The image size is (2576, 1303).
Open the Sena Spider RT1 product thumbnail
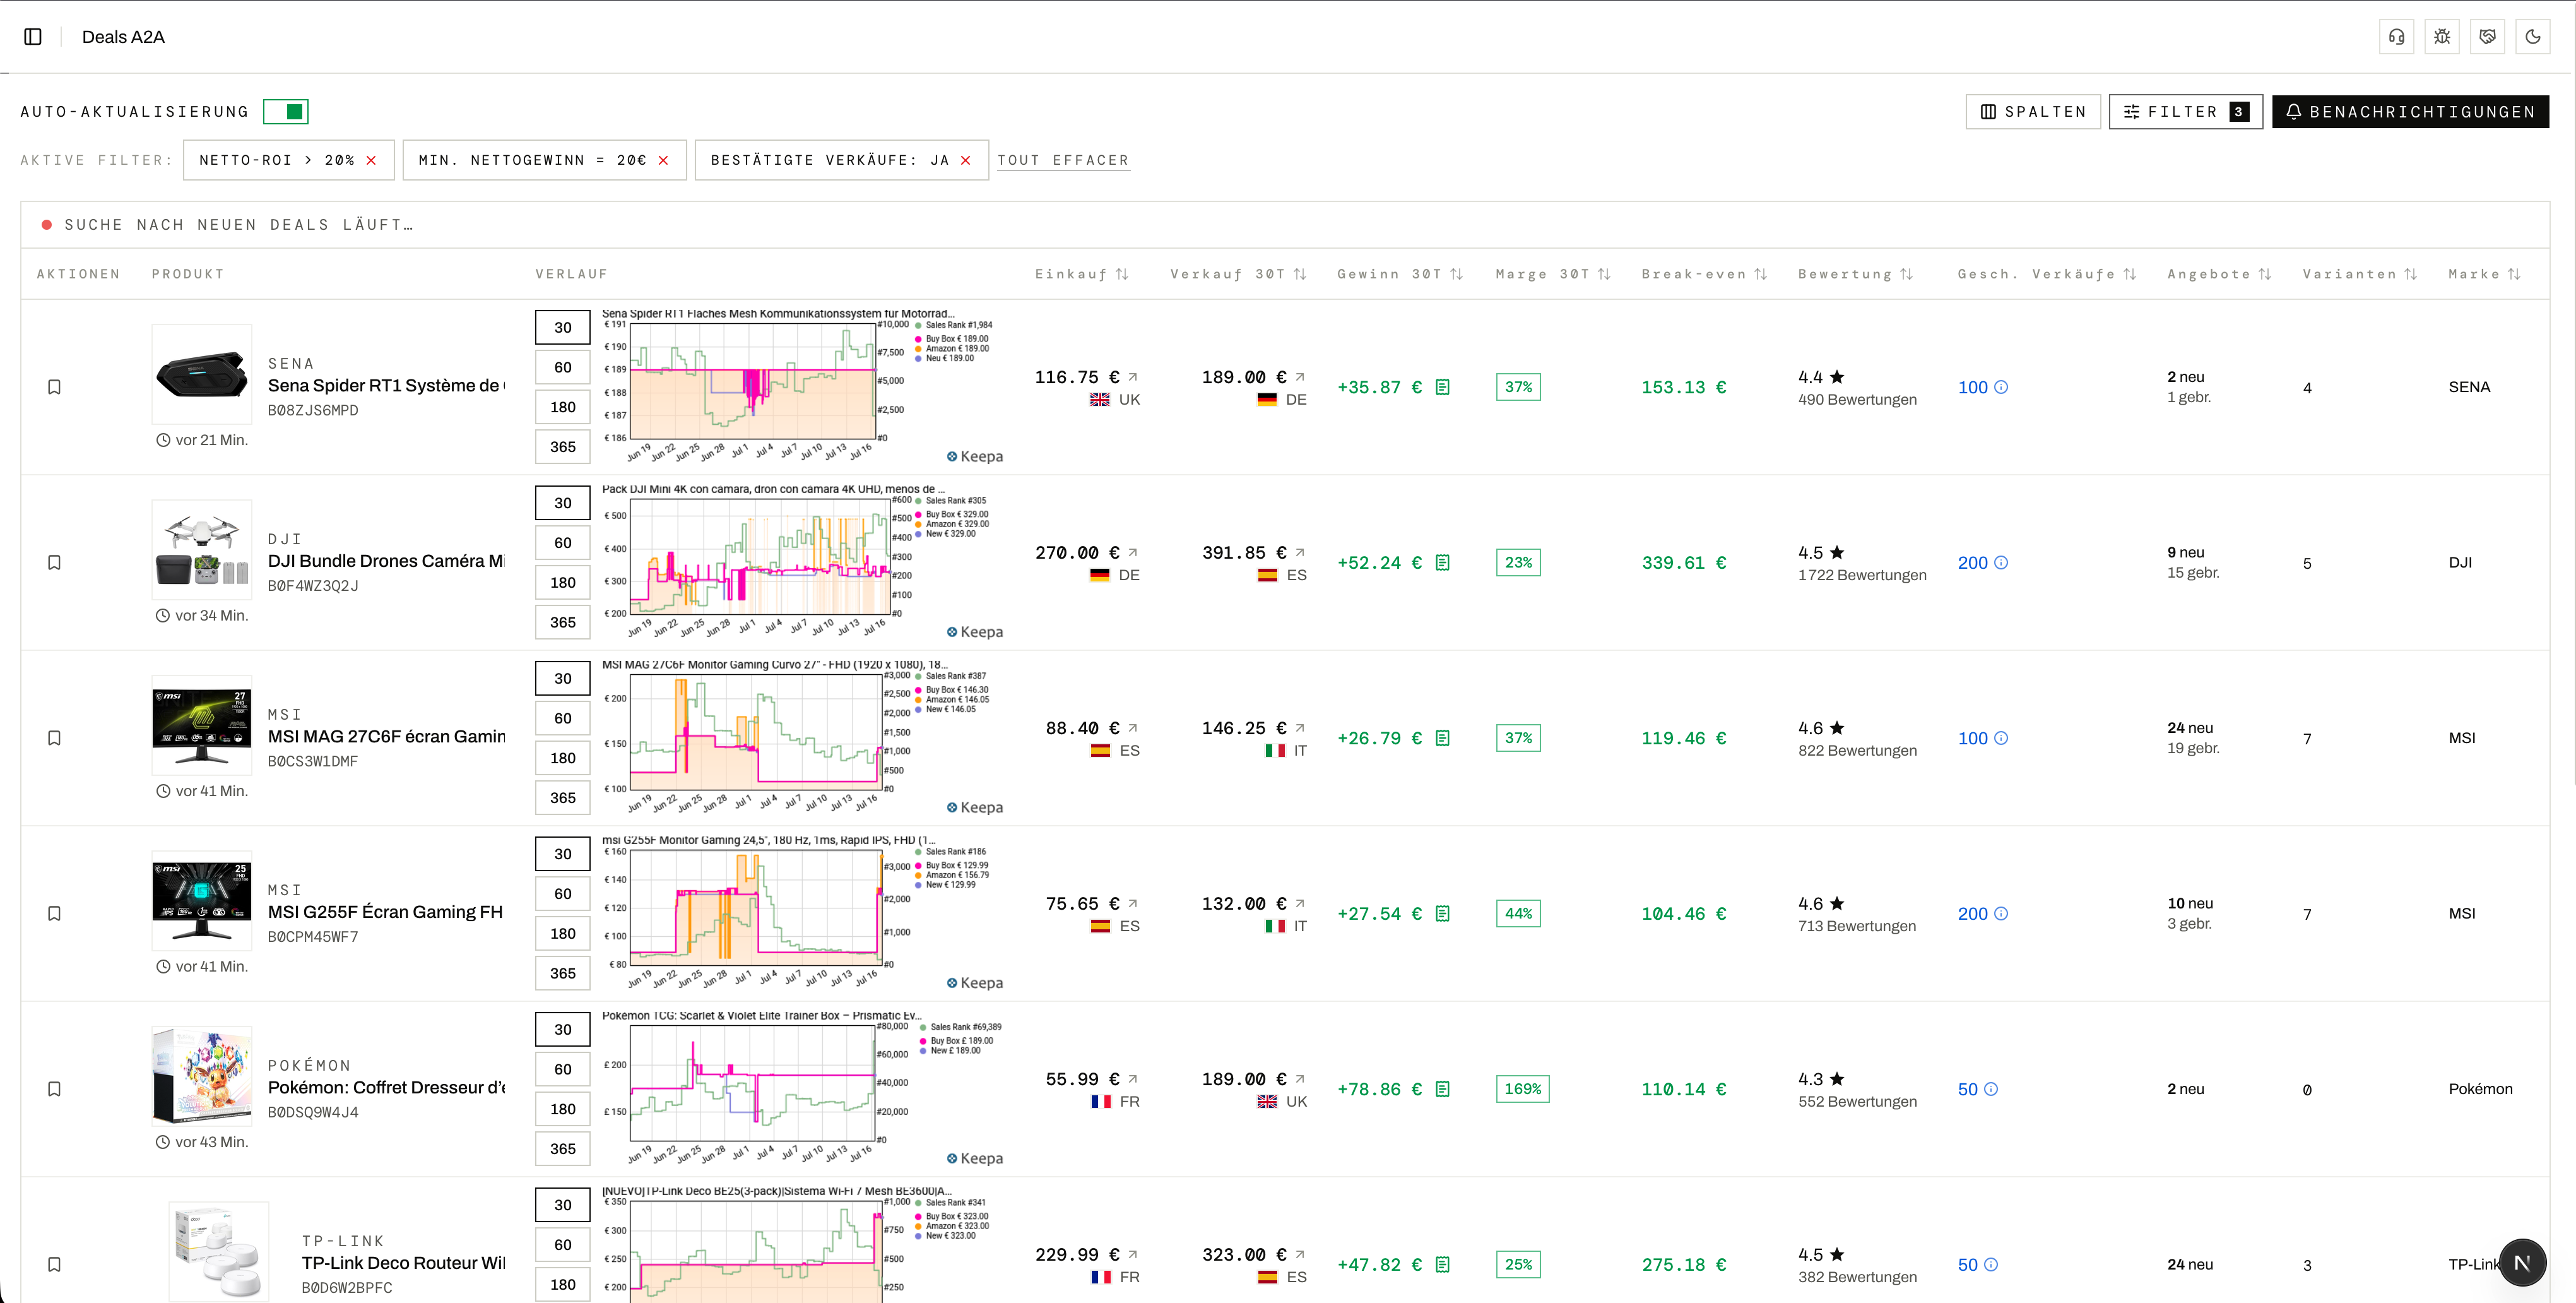pos(202,375)
